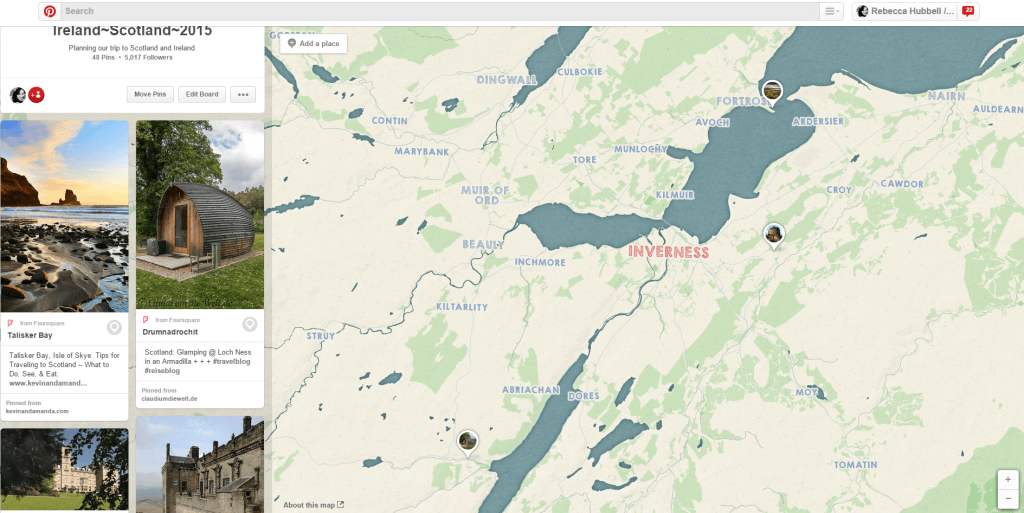Click the Ireland~Scotland~2015 board title

coord(132,31)
